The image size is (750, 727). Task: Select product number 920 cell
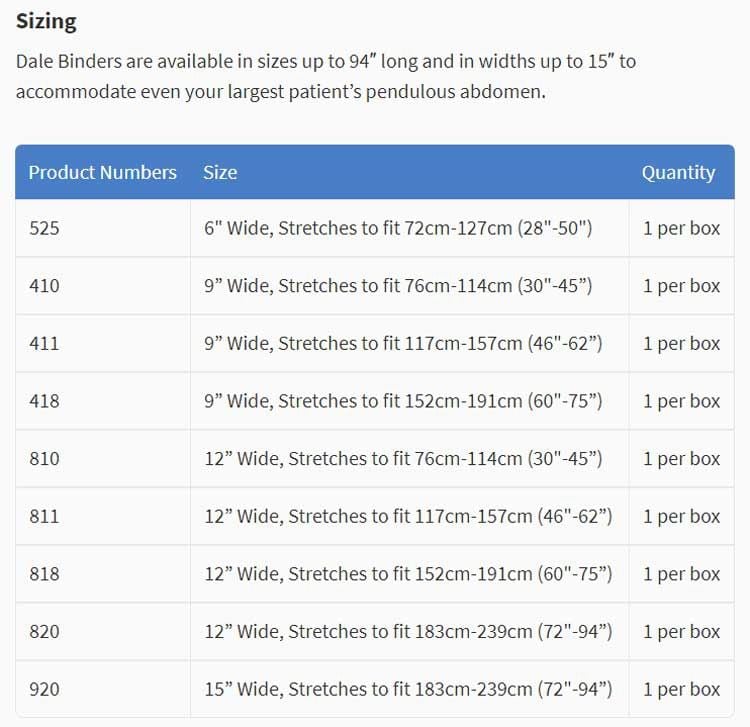103,689
